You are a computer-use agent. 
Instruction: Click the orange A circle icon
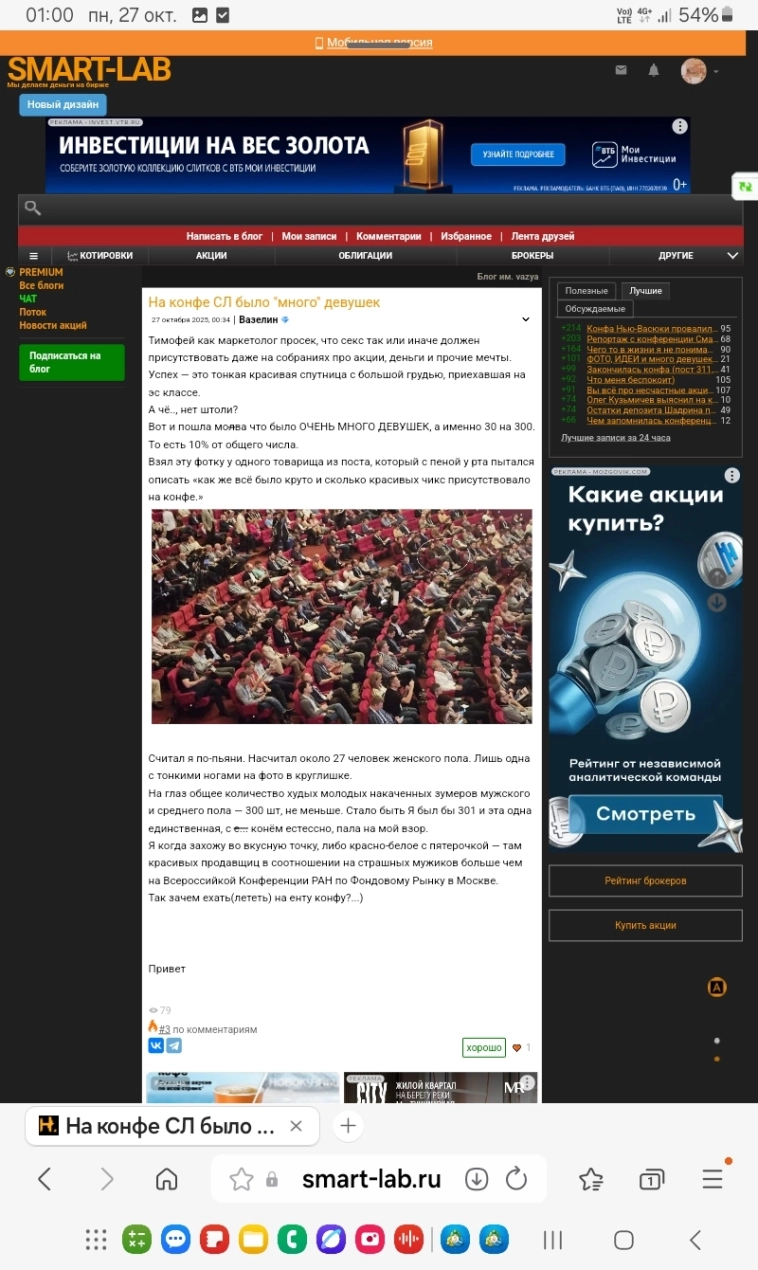(x=717, y=987)
